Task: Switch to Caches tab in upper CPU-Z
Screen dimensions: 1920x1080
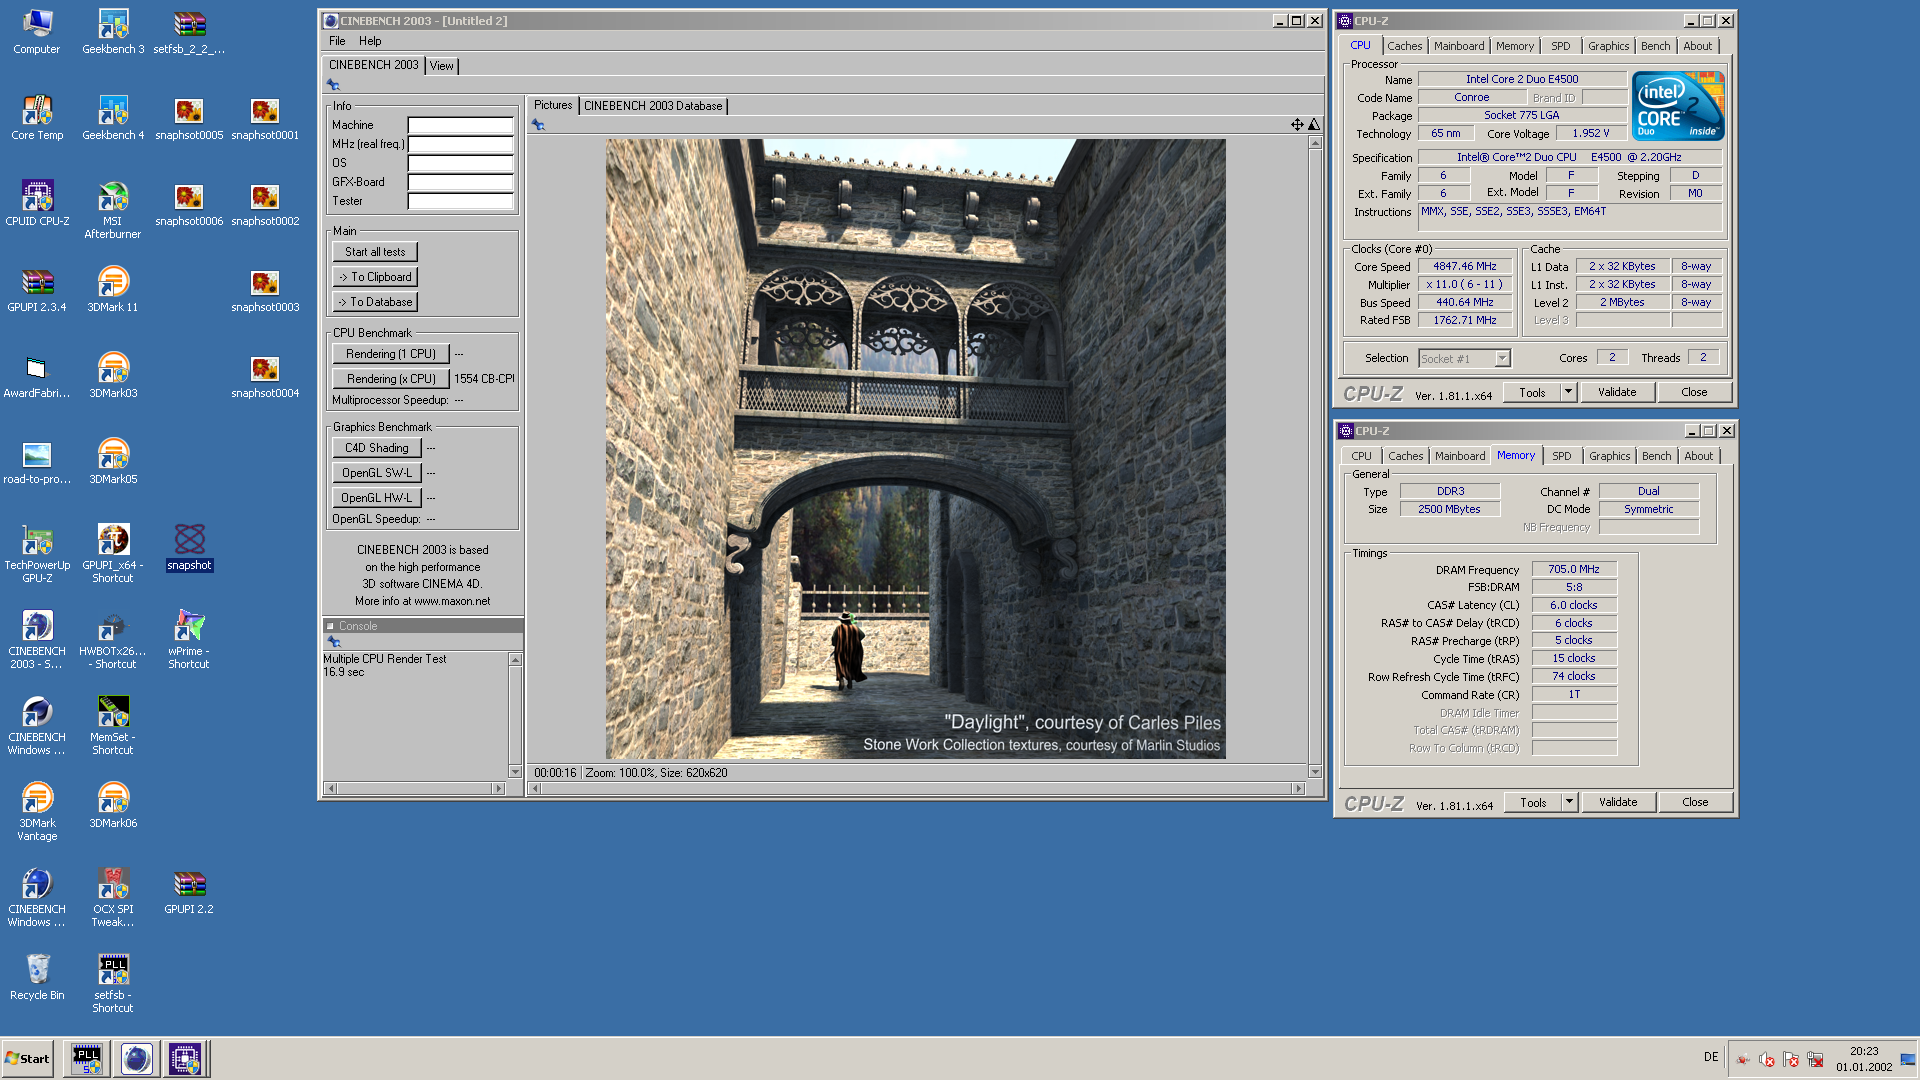Action: pos(1404,46)
